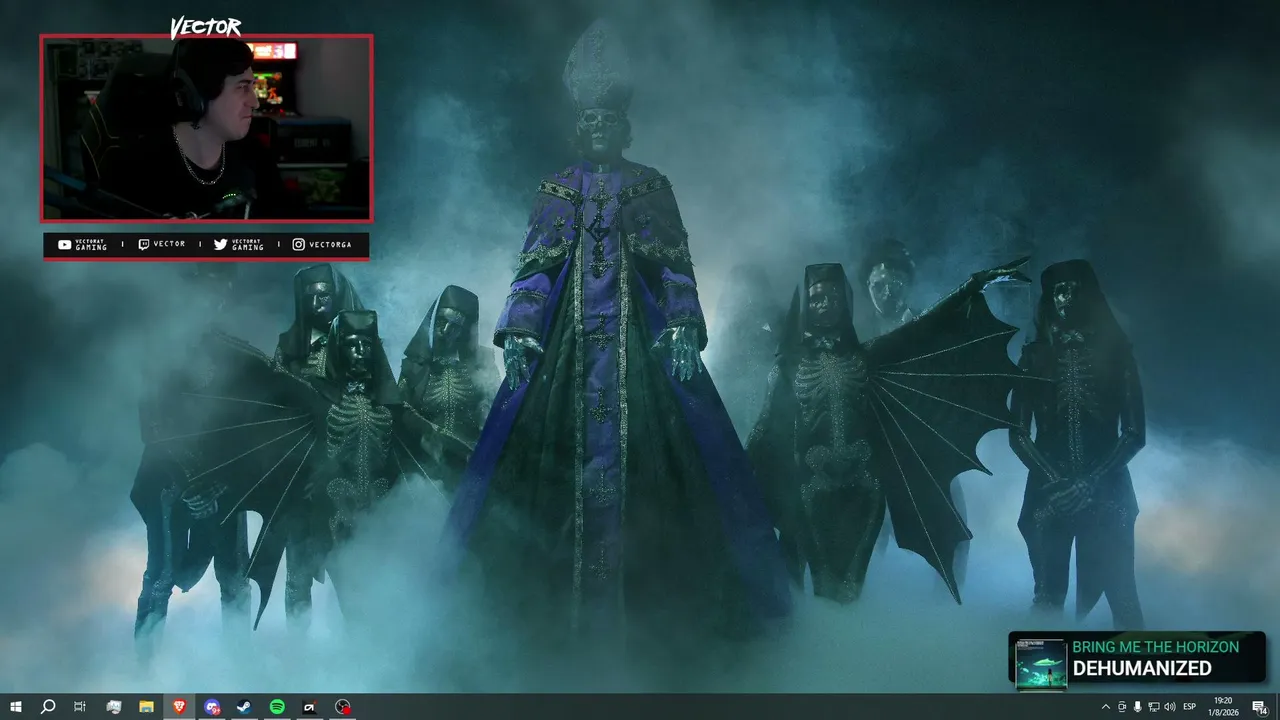Open the network tray icon
The height and width of the screenshot is (720, 1280).
click(1154, 707)
